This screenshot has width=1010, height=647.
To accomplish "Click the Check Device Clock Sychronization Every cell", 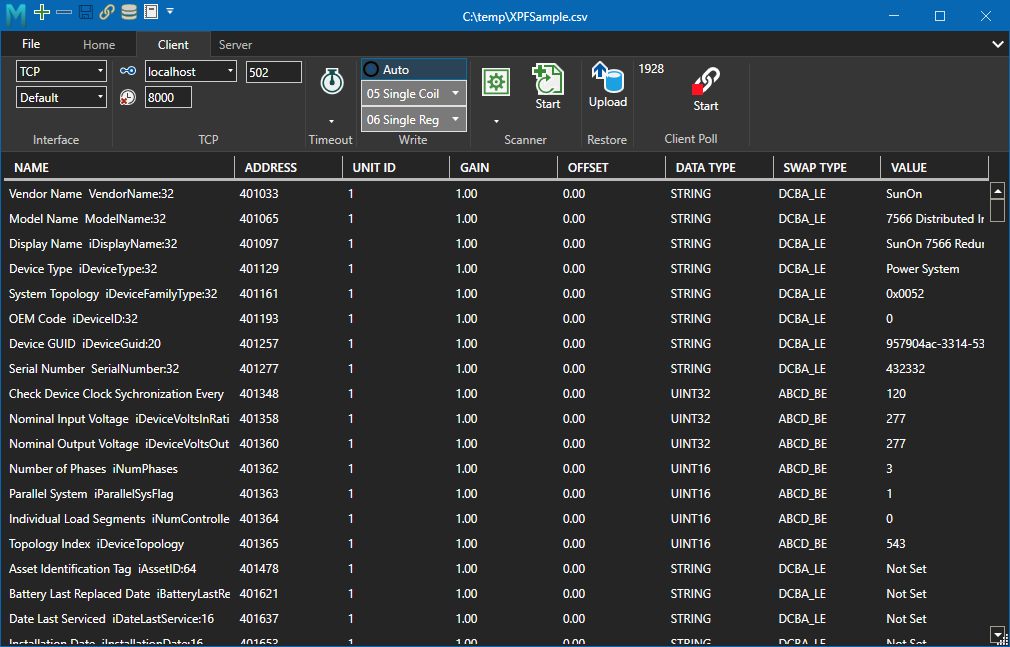I will coord(117,394).
